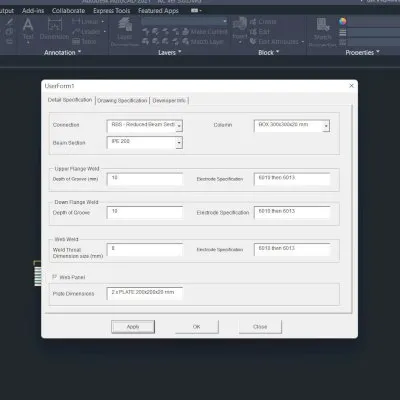400x400 pixels.
Task: Click Match Layer tool
Action: [x=203, y=41]
